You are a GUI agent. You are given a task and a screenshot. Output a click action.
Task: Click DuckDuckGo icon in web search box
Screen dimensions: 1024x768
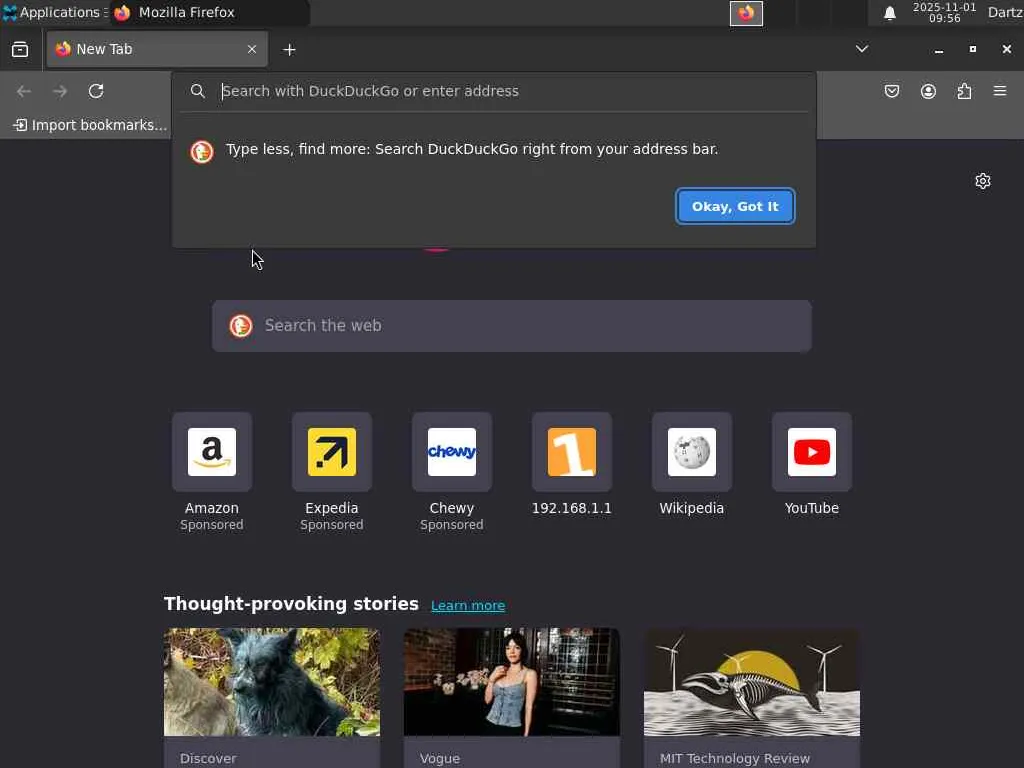241,326
